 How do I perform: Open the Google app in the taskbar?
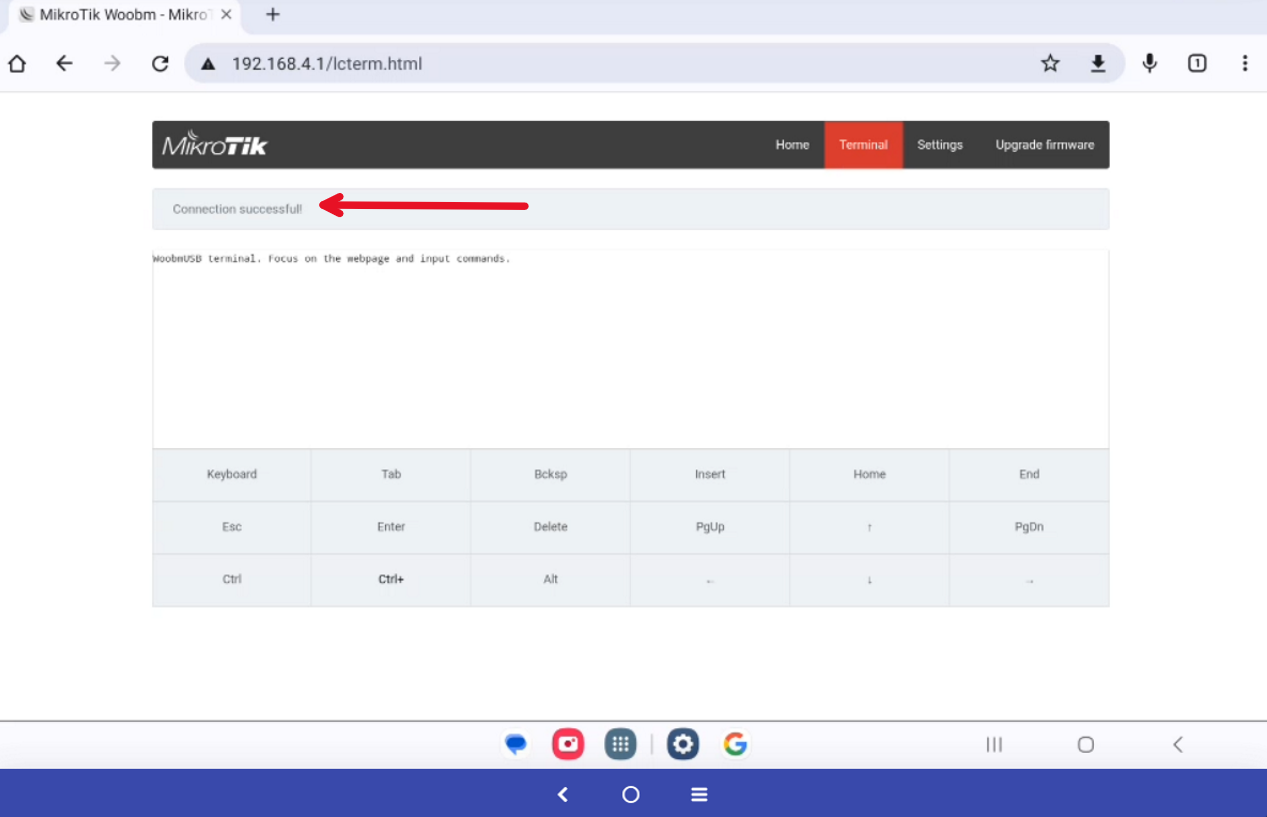pos(735,744)
